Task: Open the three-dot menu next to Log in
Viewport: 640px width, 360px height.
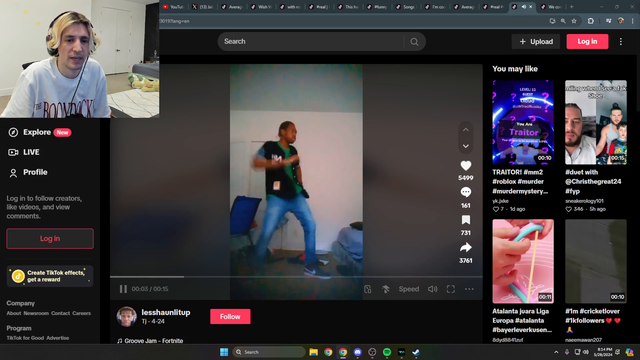Action: 621,42
